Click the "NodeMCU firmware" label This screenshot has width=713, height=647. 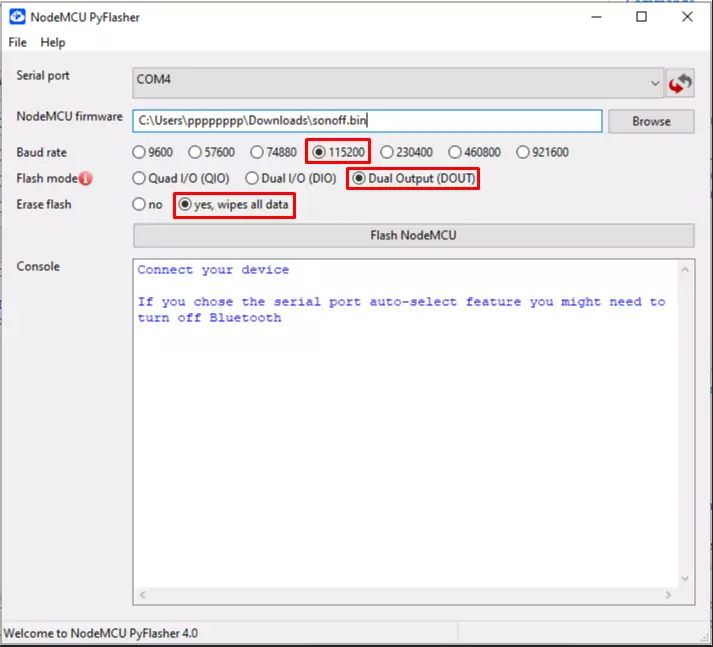pyautogui.click(x=70, y=117)
